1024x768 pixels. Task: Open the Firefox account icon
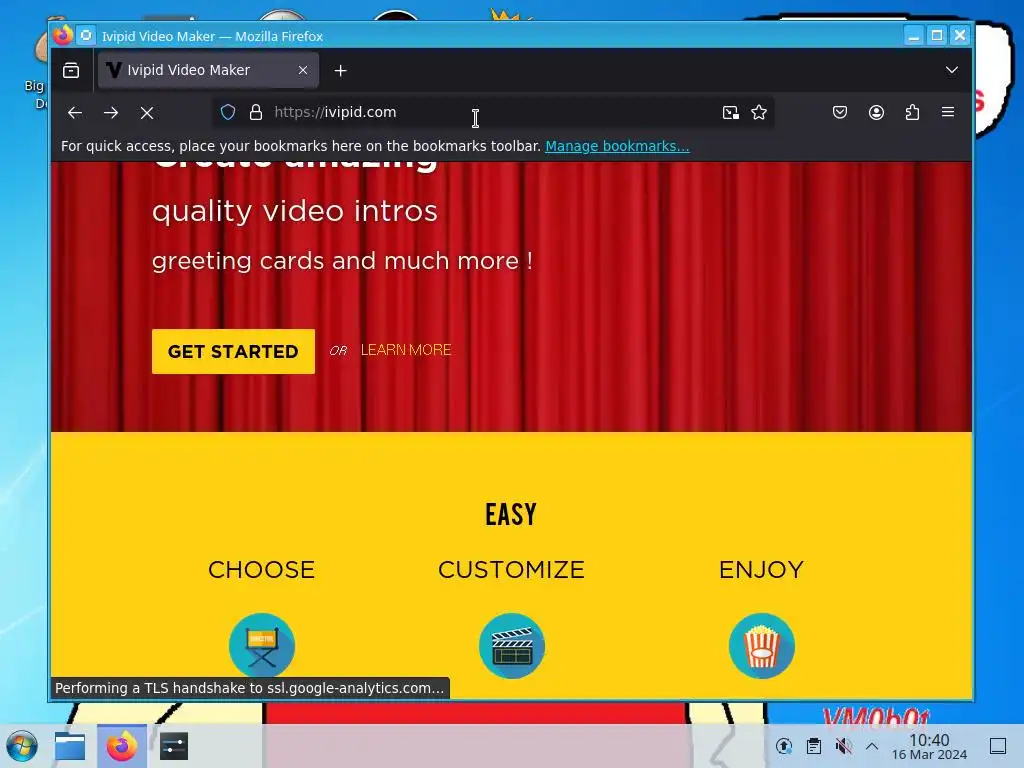tap(876, 112)
